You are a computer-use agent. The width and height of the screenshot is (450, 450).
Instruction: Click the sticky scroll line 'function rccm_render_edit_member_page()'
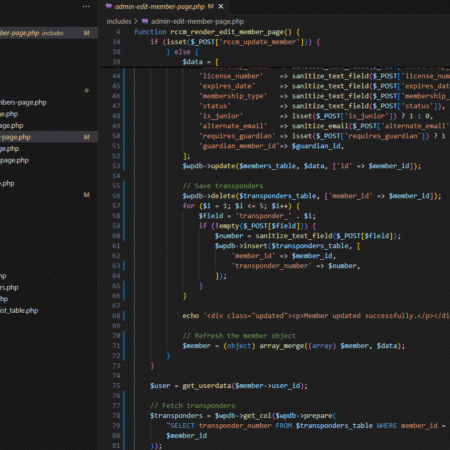coord(217,32)
